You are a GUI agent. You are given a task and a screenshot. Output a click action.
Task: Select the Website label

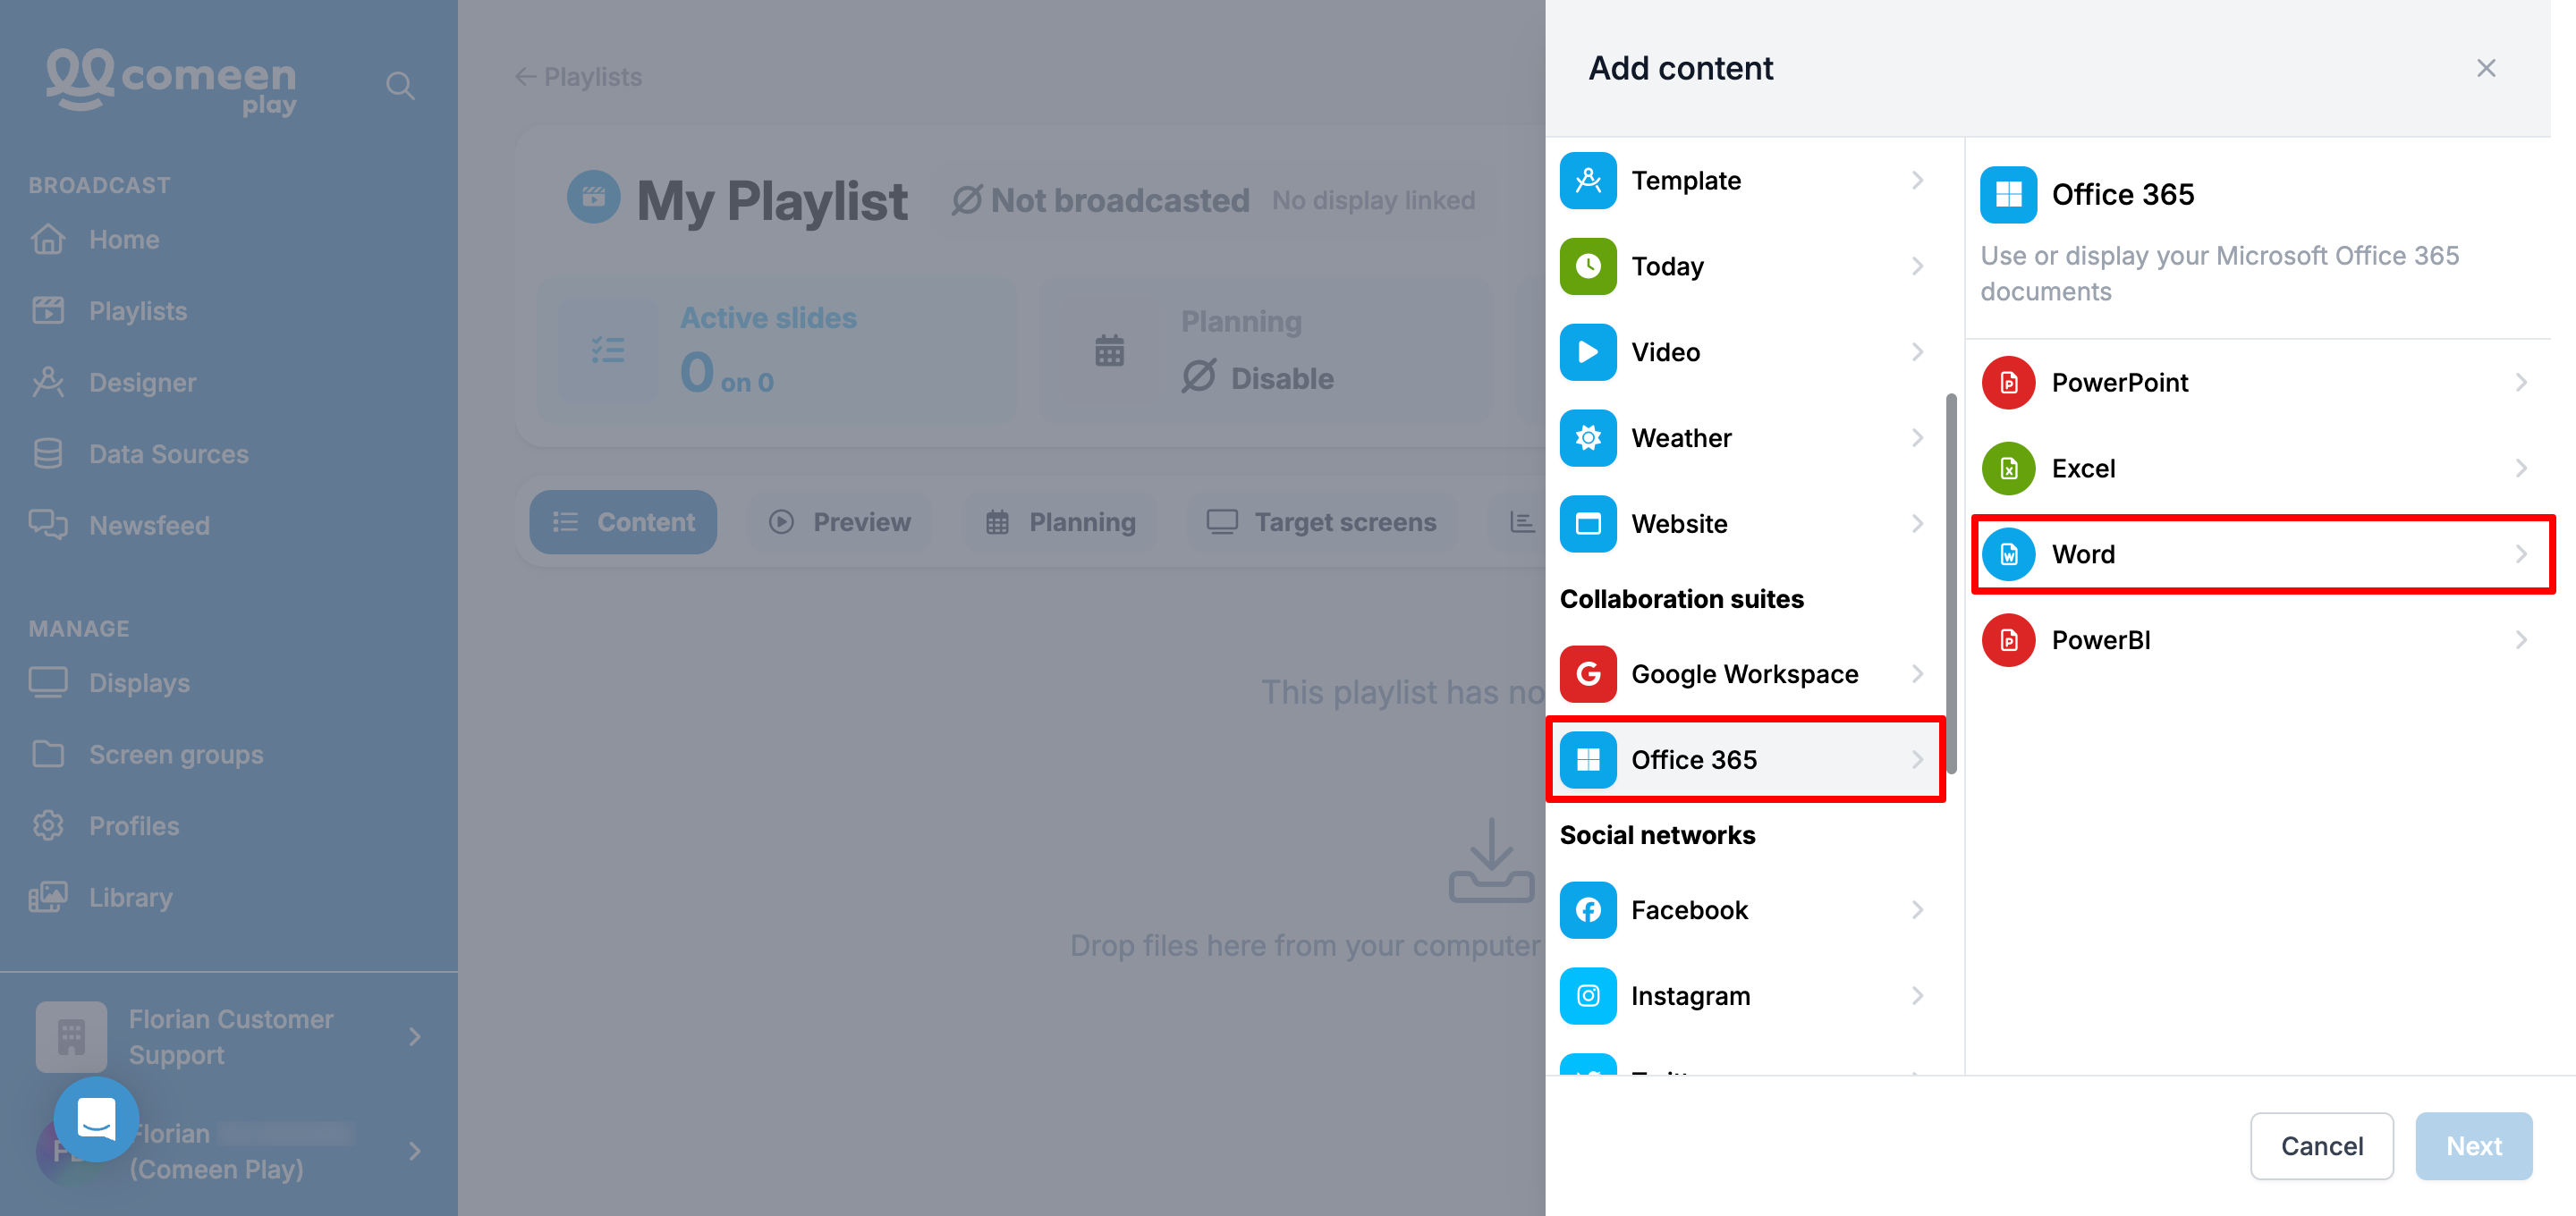1679,524
